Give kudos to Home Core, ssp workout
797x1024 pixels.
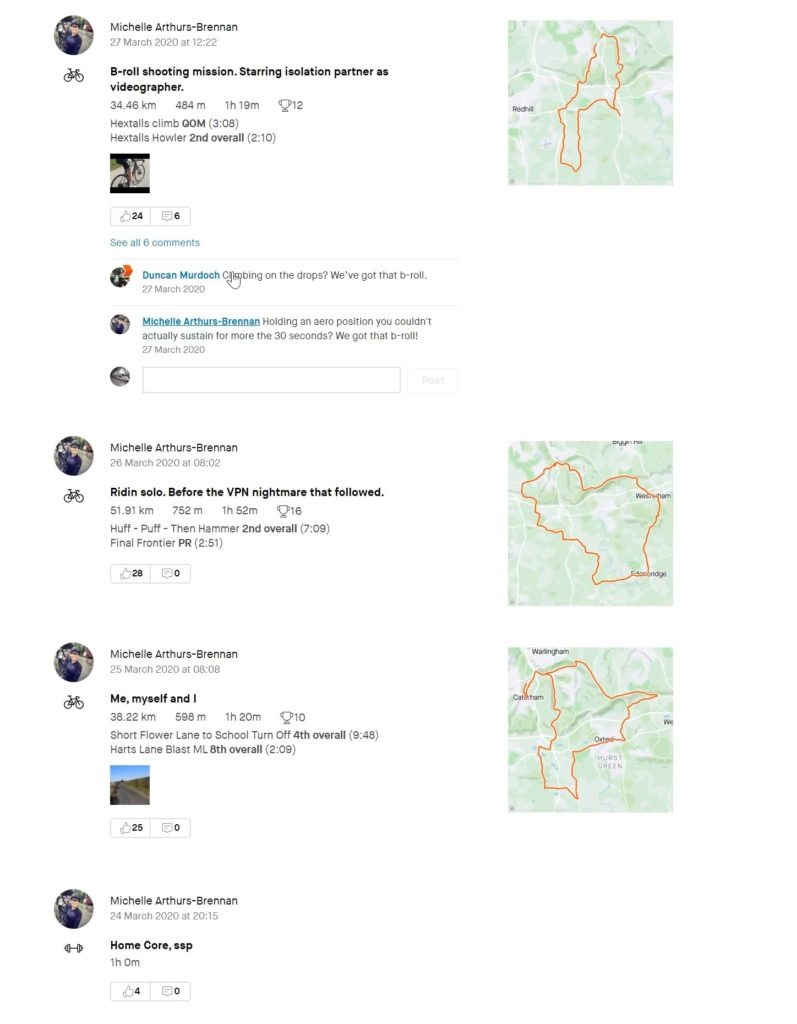131,991
